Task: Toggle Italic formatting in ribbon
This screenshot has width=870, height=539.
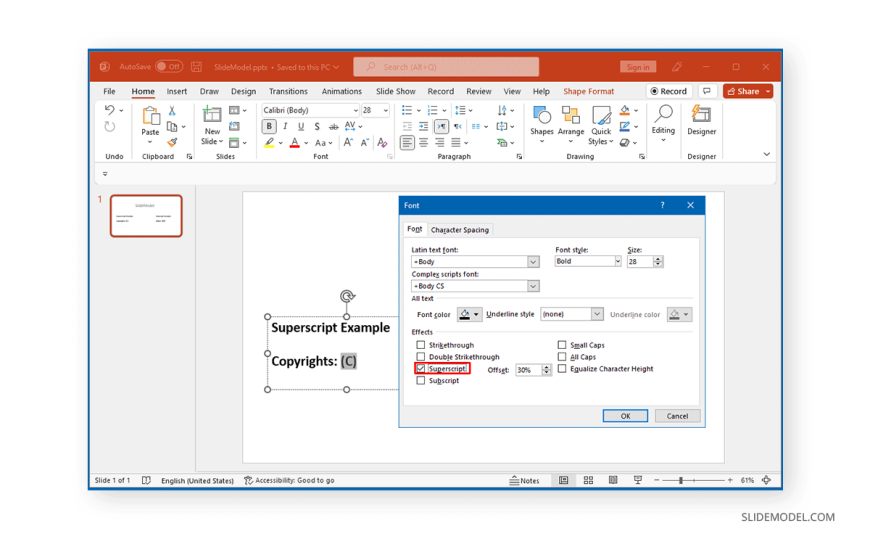Action: [x=285, y=127]
